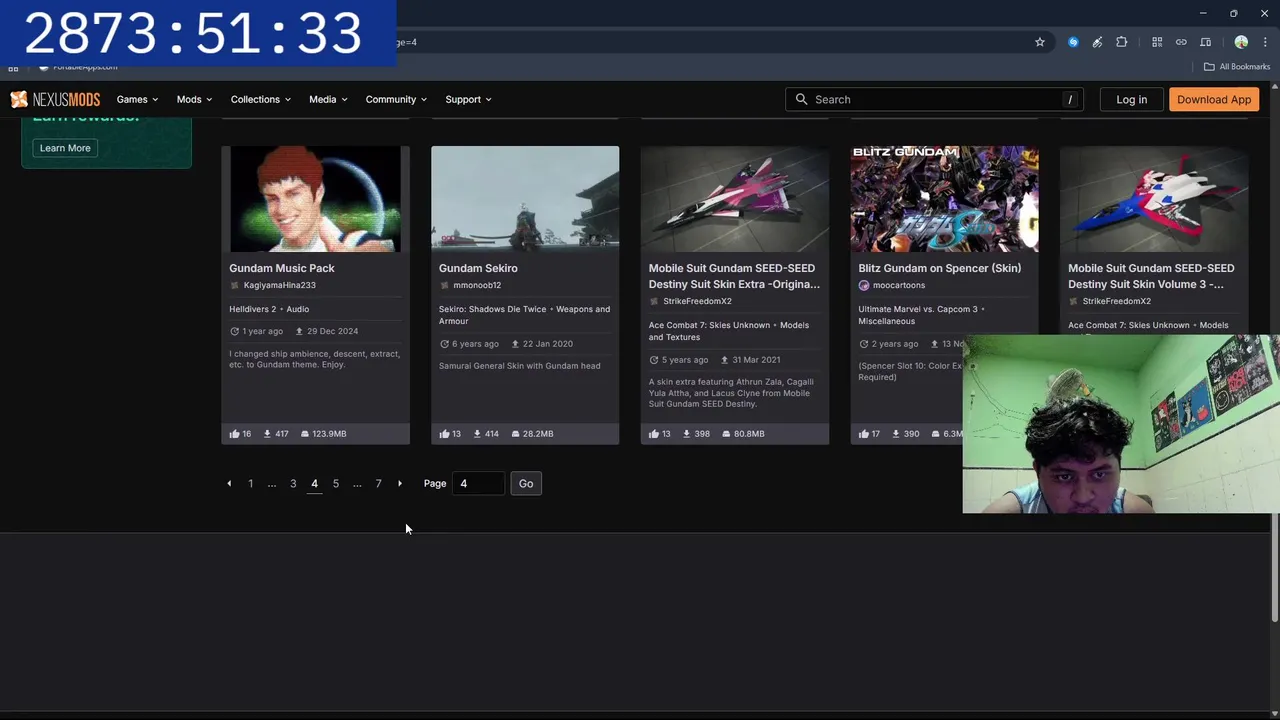The image size is (1280, 720).
Task: Click the StrikeFreedomX2 avatar on Skin Extra card
Action: coord(654,301)
